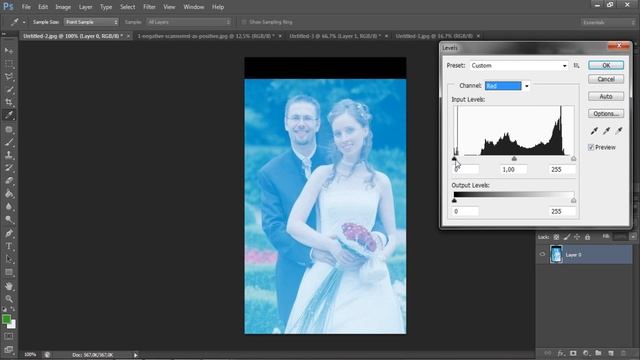Image resolution: width=640 pixels, height=360 pixels.
Task: Open the Essentials workspace dropdown
Action: point(608,22)
